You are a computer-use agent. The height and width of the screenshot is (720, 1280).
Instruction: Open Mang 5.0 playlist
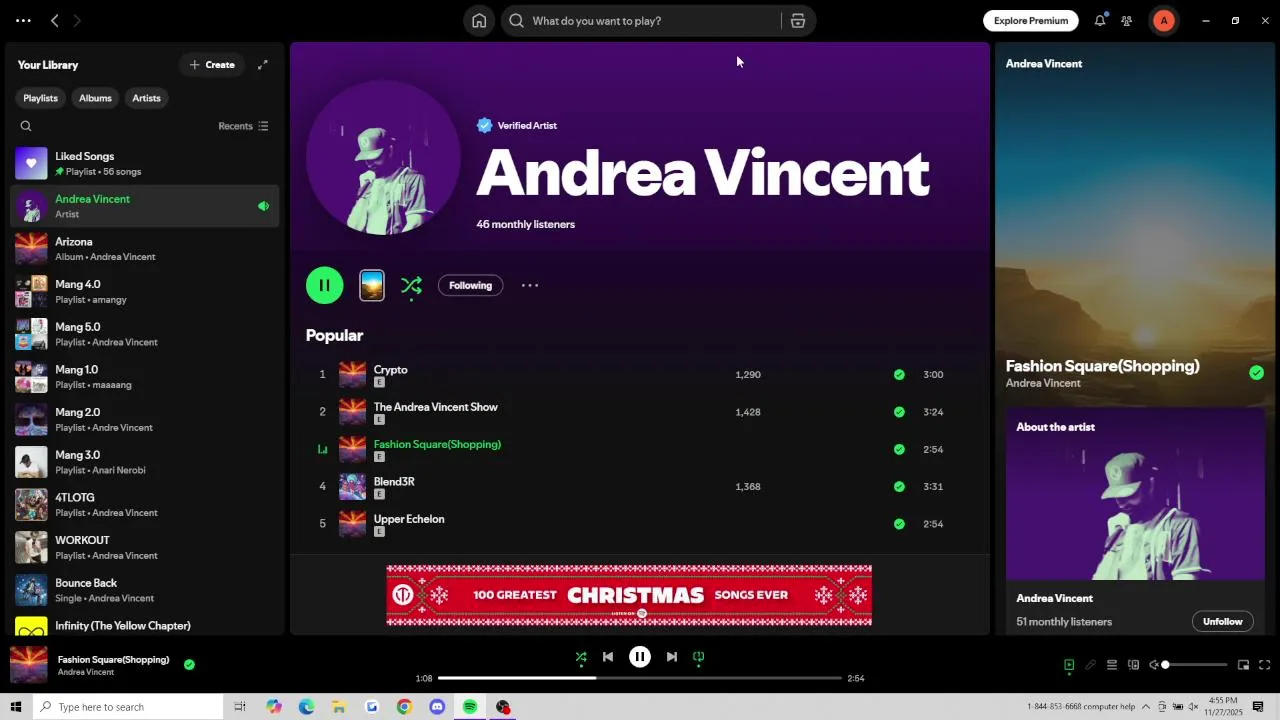(x=146, y=334)
